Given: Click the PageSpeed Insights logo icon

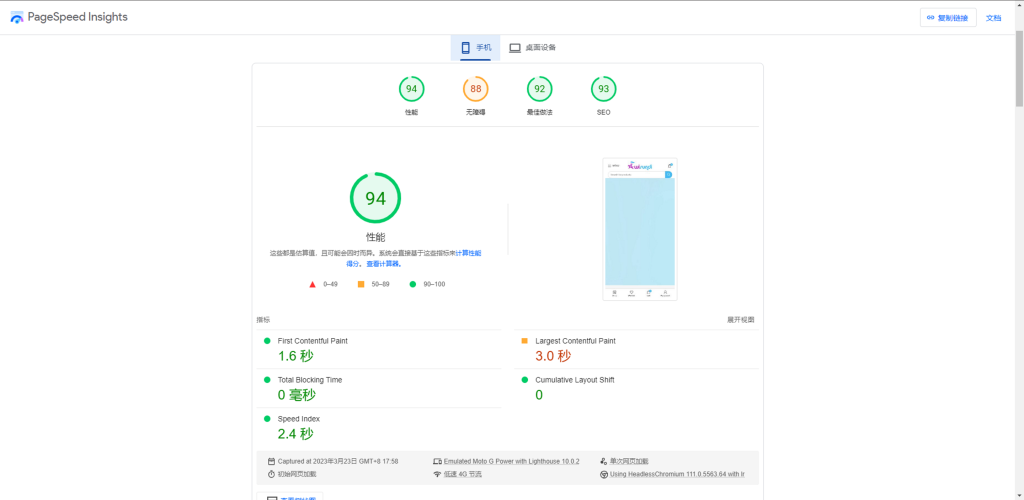Looking at the screenshot, I should click(16, 18).
